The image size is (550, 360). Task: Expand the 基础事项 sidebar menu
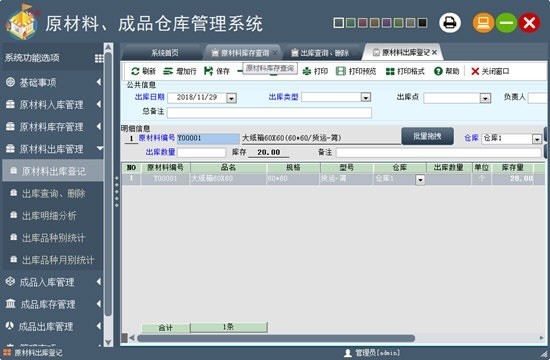[53, 82]
